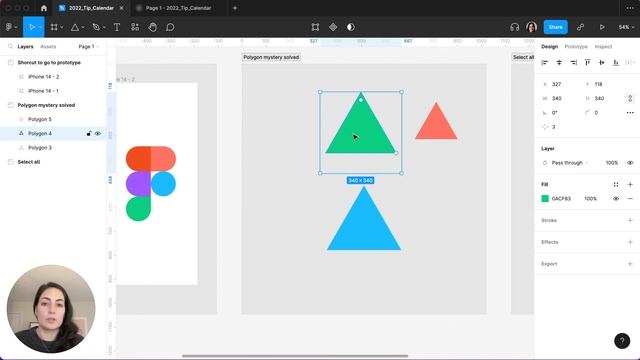Search layers with magnifier icon

(11, 47)
